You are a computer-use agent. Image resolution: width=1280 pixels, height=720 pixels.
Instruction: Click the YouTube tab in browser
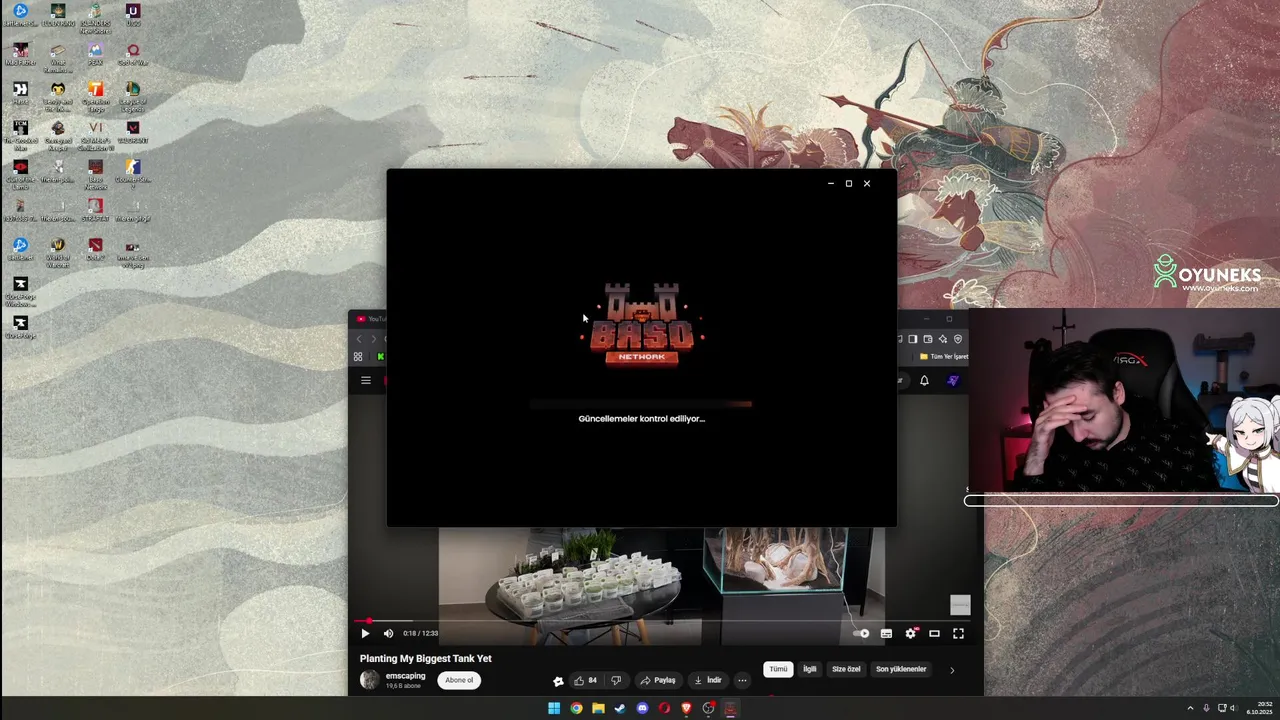point(370,319)
